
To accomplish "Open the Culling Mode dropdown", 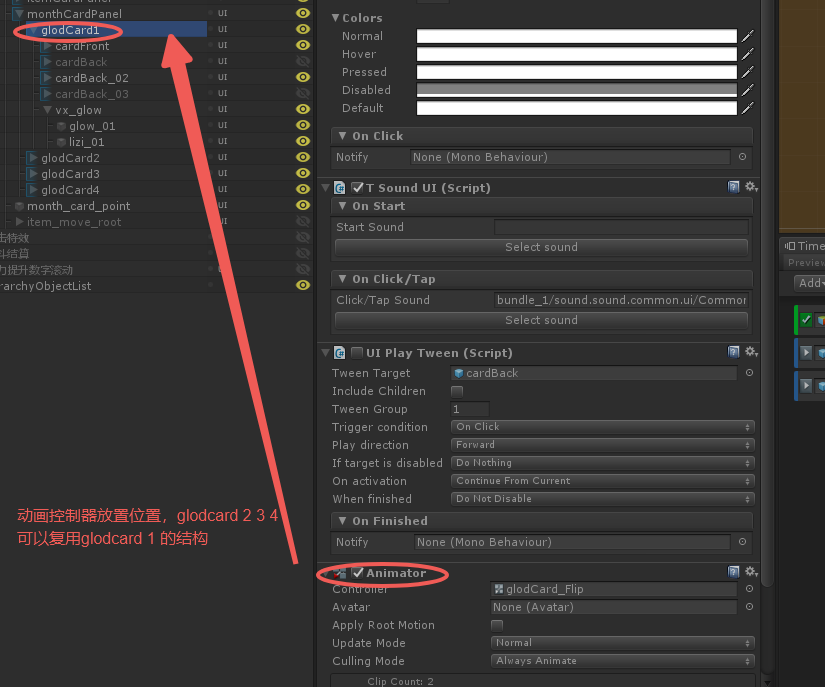I will pos(622,661).
